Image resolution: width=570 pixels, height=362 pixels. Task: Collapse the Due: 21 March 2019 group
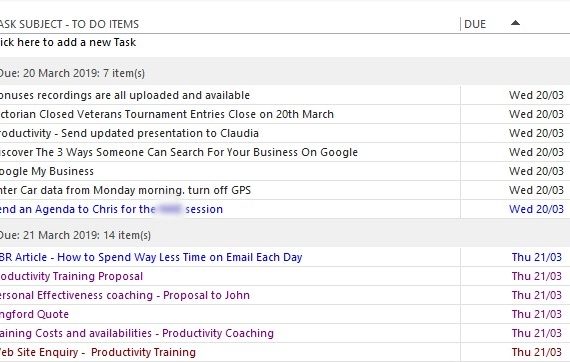point(75,235)
